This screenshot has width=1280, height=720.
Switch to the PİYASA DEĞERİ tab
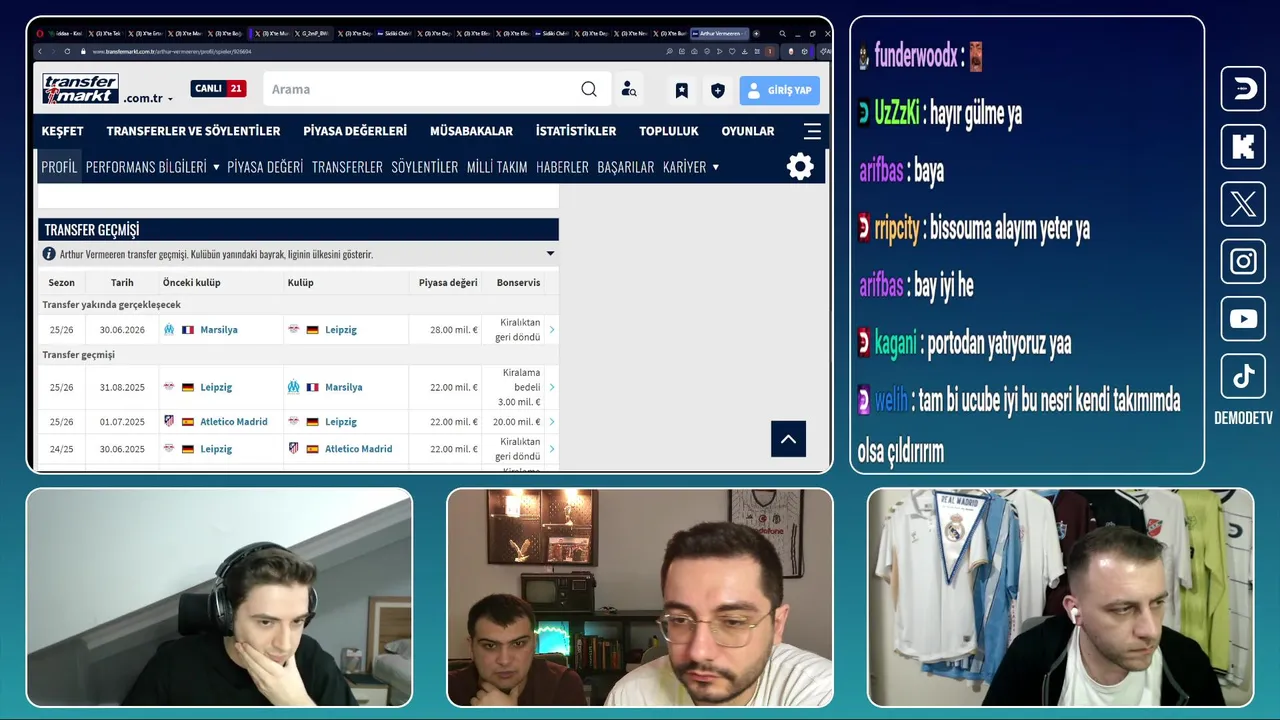265,167
